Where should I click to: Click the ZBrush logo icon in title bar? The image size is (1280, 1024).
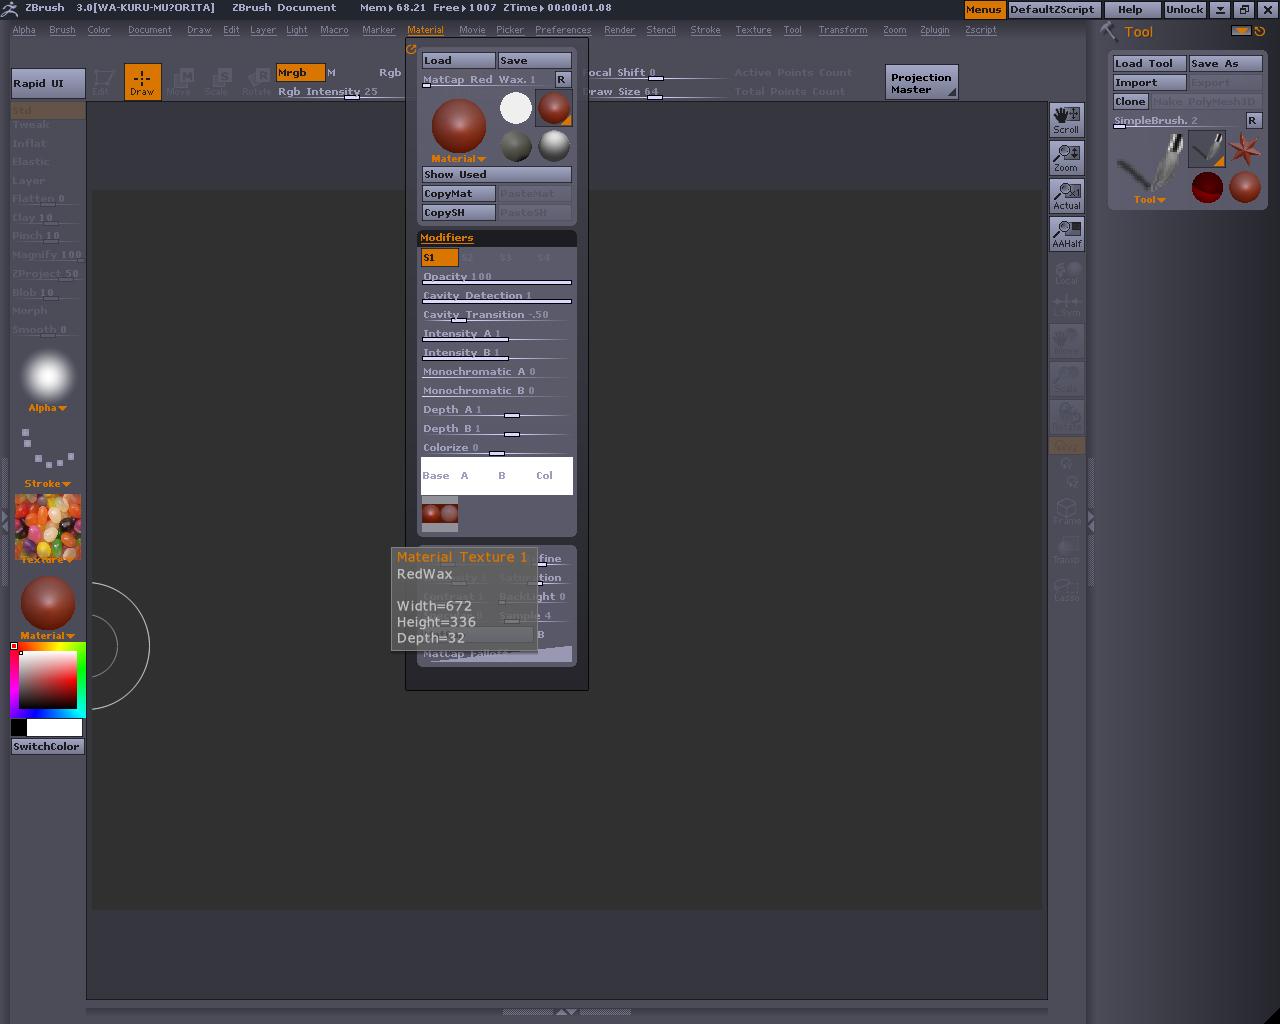pos(9,8)
